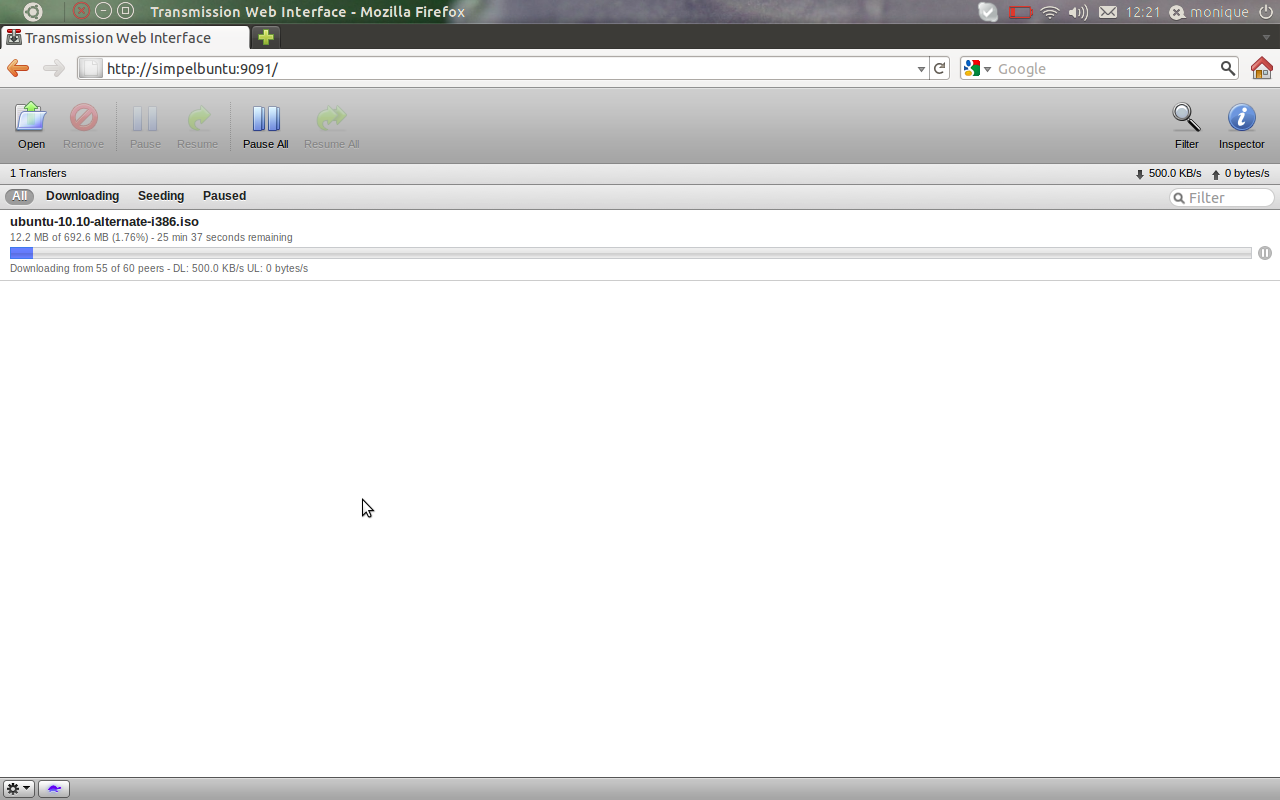Click the Firefox home icon
The width and height of the screenshot is (1280, 800).
(1261, 68)
